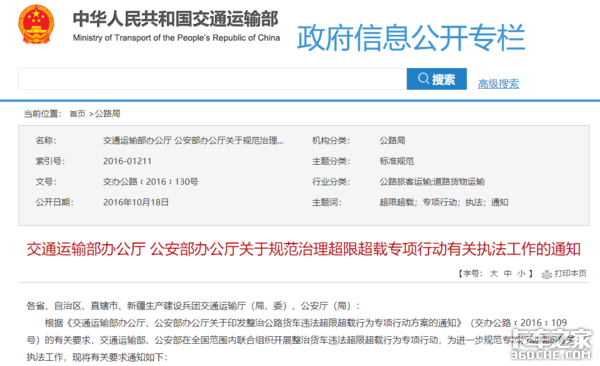The image size is (600, 366).
Task: Select publish date 2016年10月18日
Action: coord(136,203)
